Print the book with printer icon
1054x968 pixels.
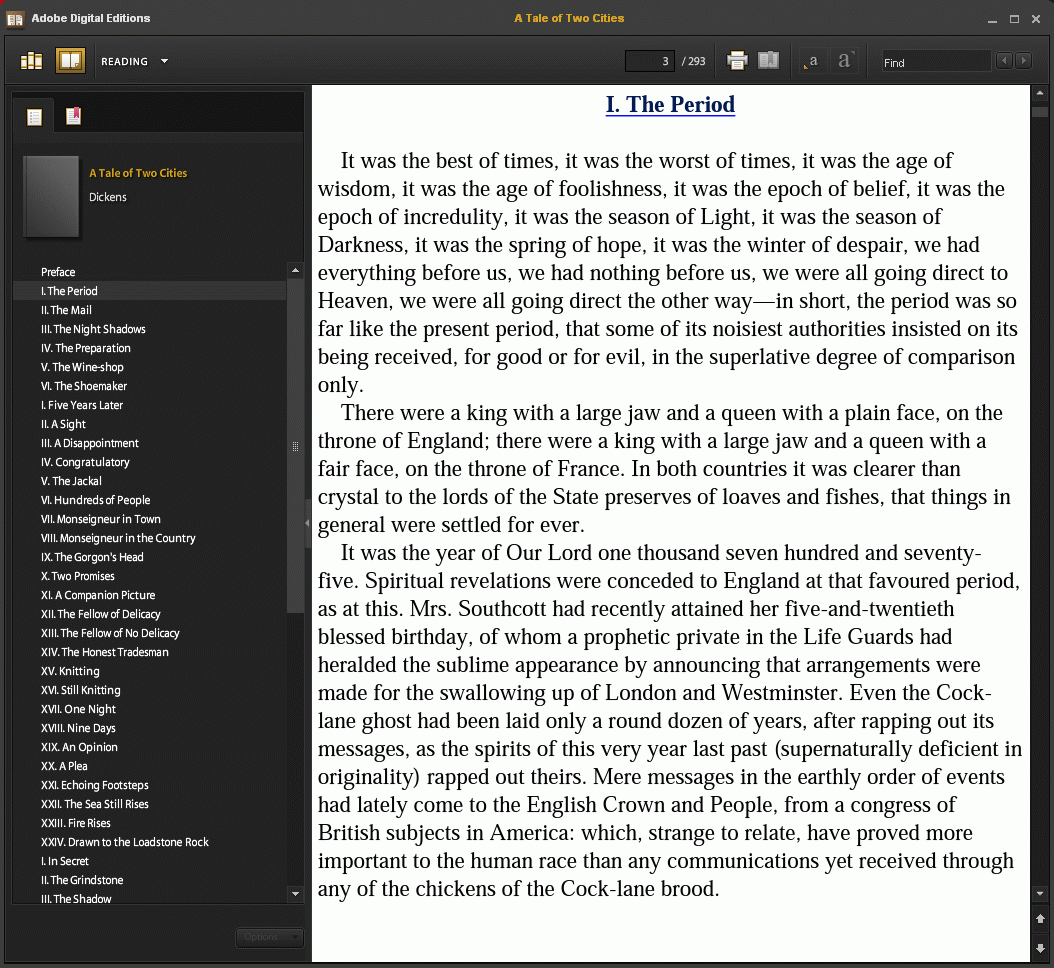(737, 61)
